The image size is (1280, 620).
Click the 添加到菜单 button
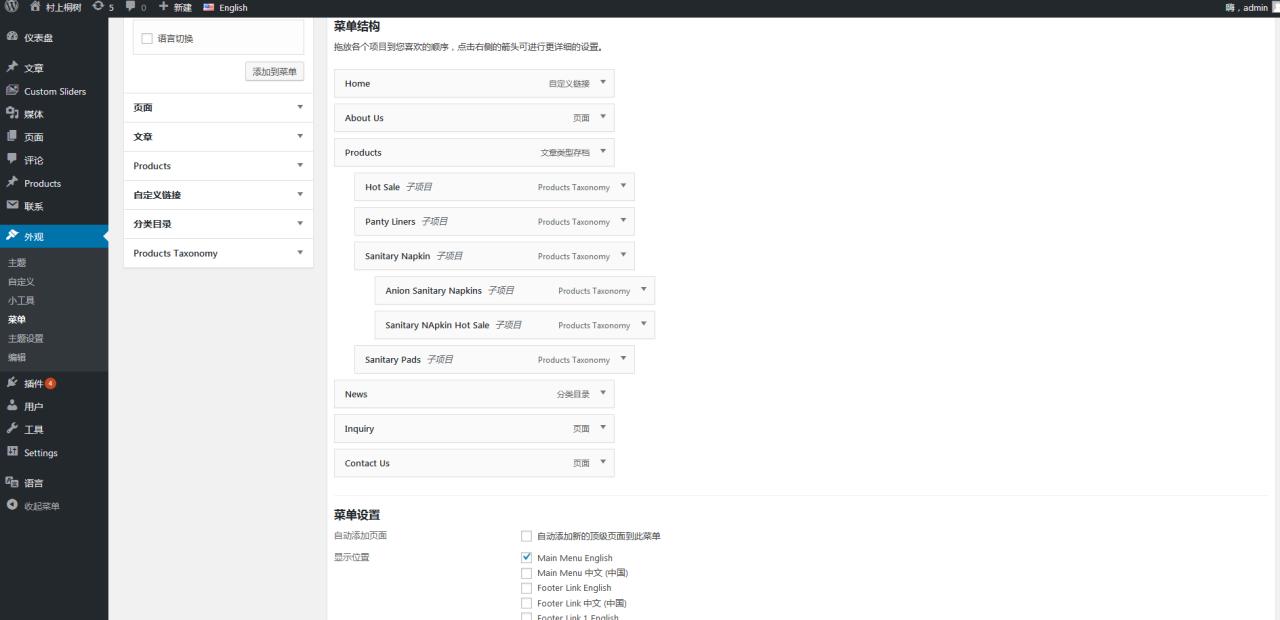tap(275, 72)
